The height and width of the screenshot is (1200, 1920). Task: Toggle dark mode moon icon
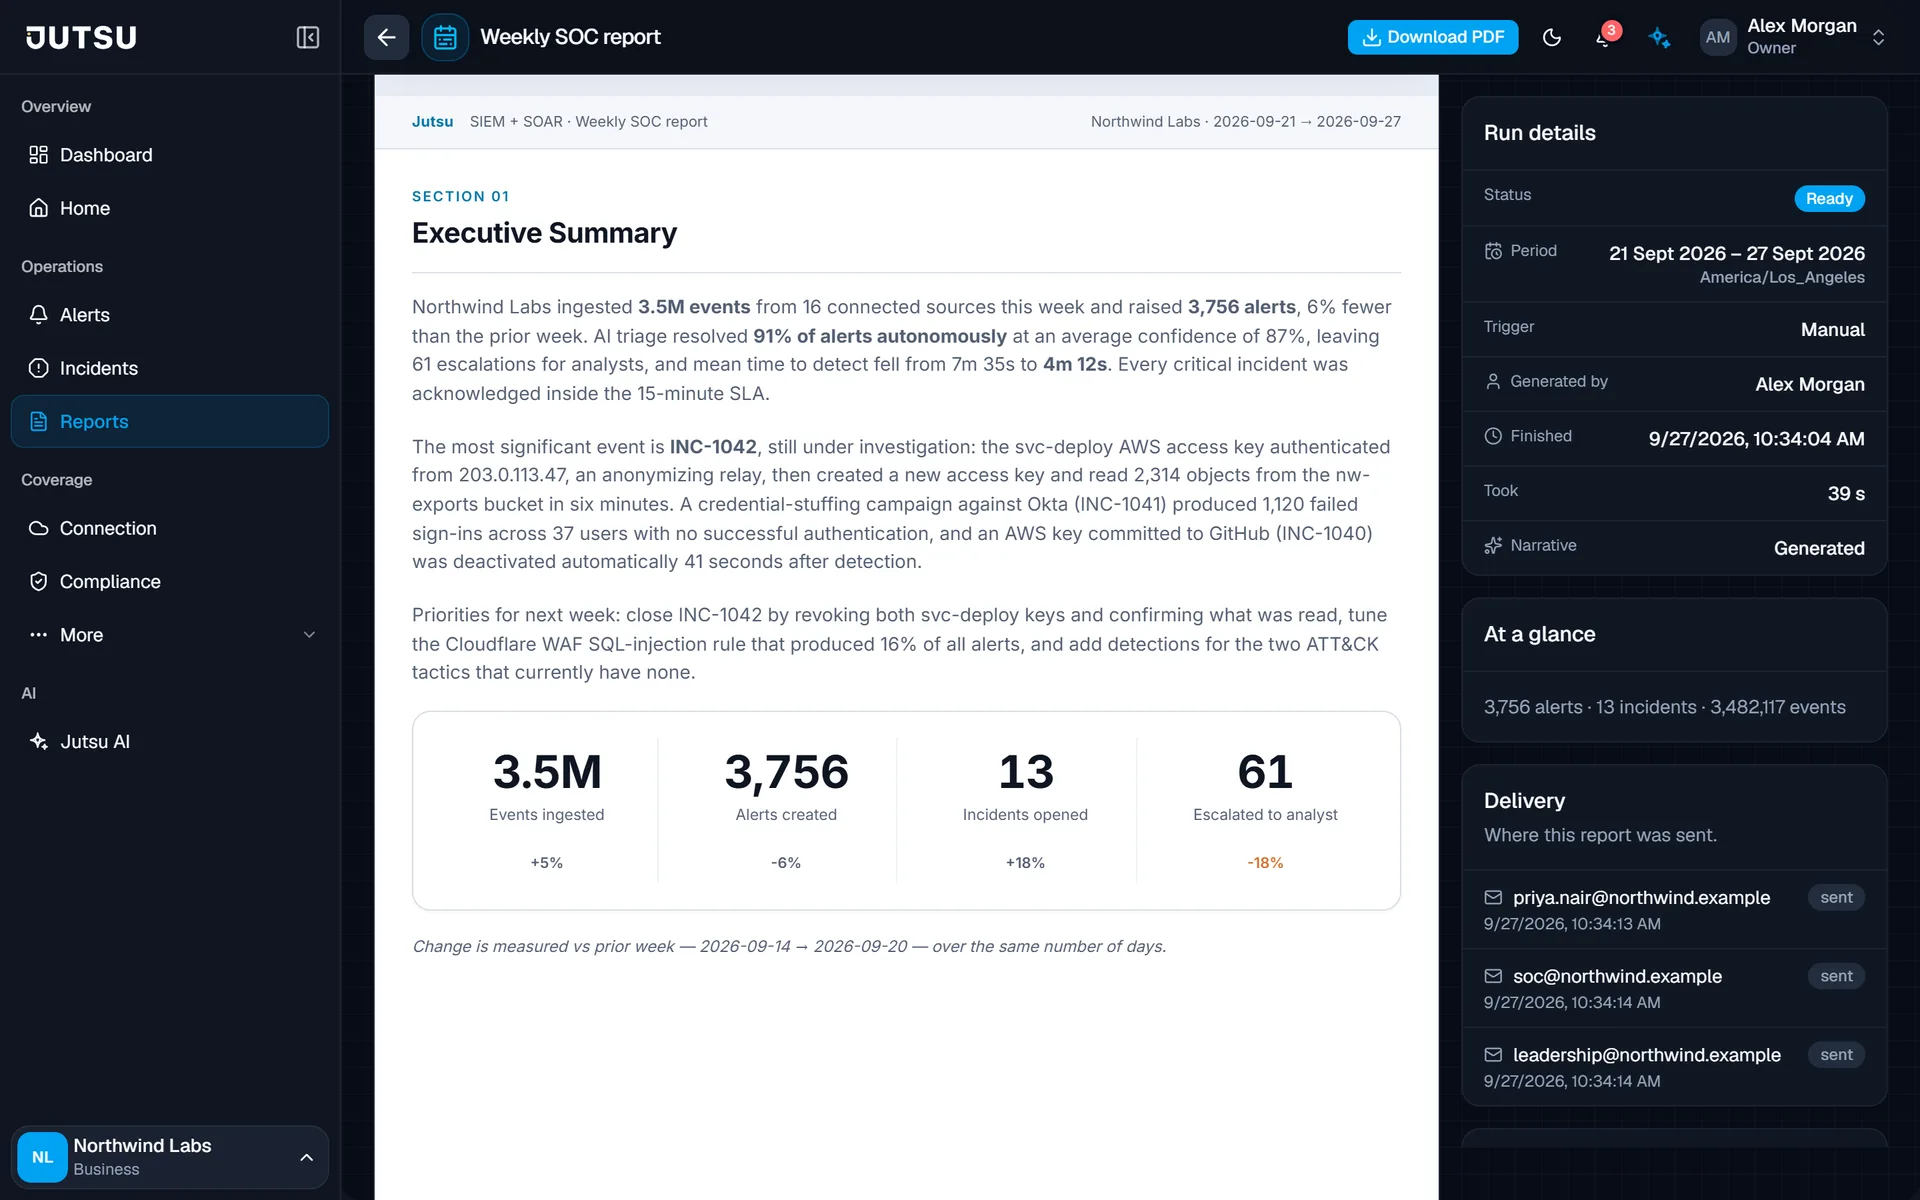pyautogui.click(x=1551, y=37)
